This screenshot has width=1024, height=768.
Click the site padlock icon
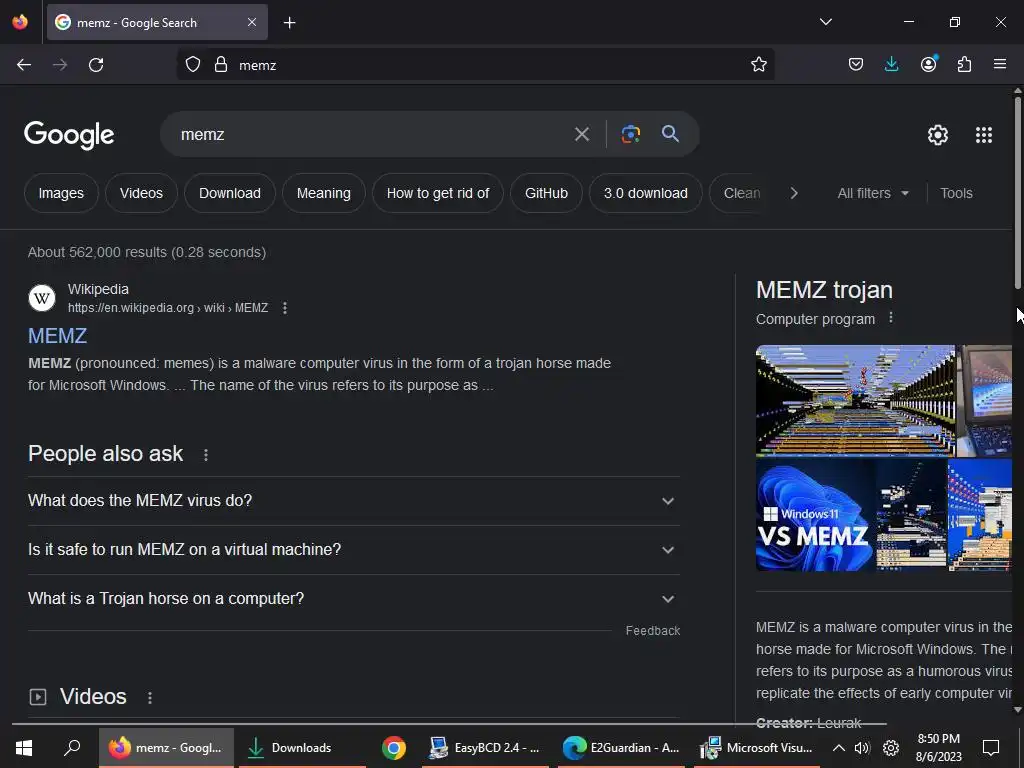[x=221, y=65]
